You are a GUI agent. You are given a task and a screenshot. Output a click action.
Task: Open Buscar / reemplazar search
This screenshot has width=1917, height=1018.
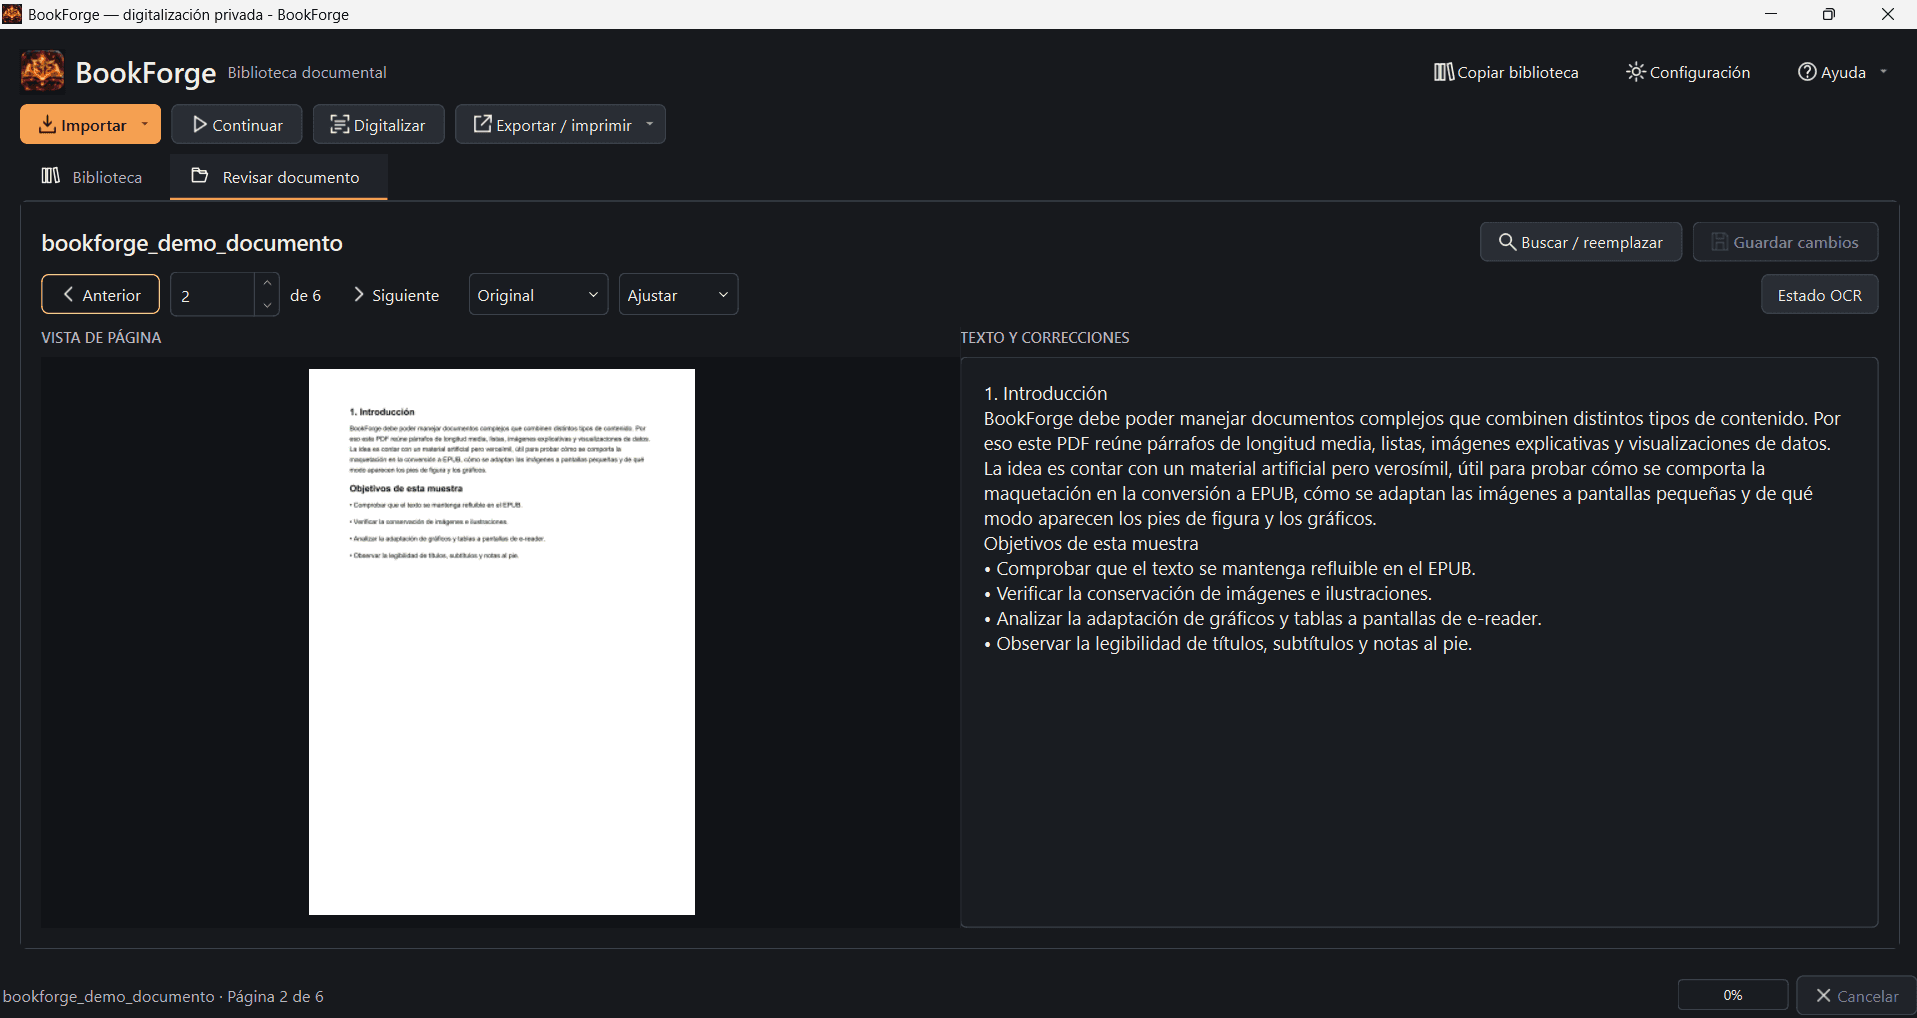1581,242
